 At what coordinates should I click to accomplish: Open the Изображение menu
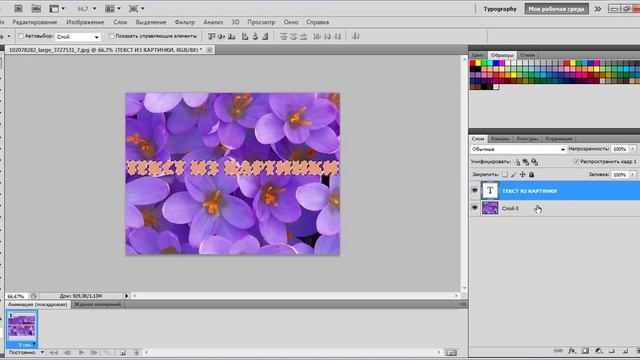pos(85,22)
